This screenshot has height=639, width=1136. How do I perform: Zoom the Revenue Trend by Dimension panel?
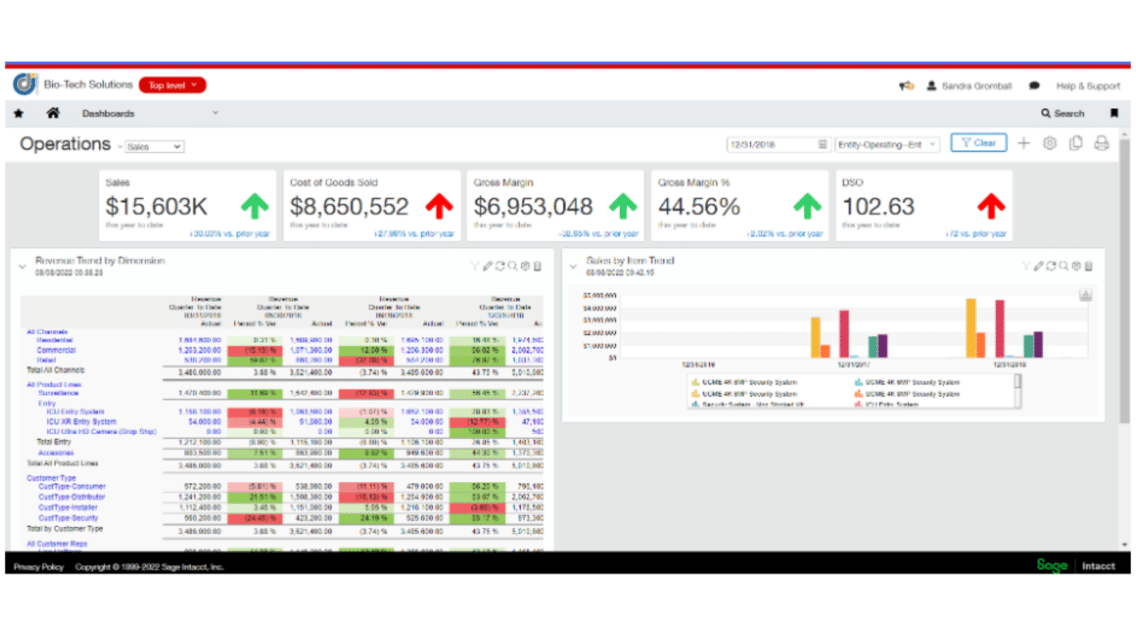point(512,267)
